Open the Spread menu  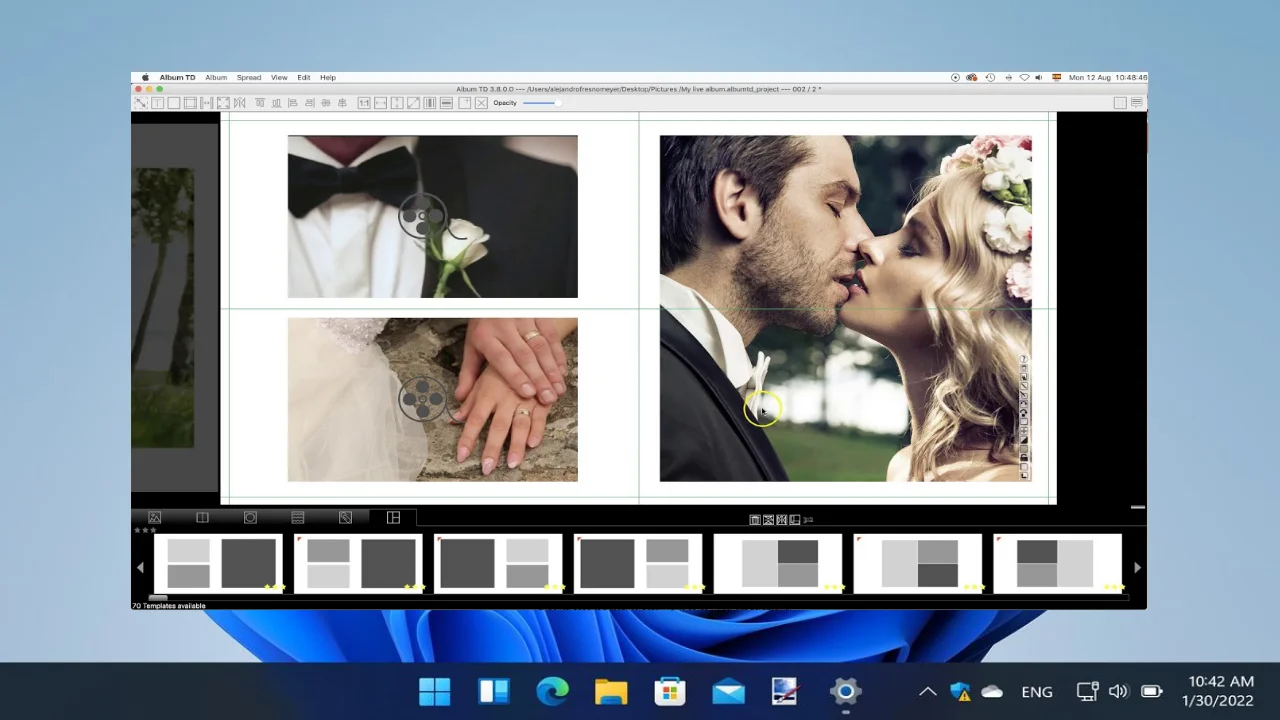249,77
